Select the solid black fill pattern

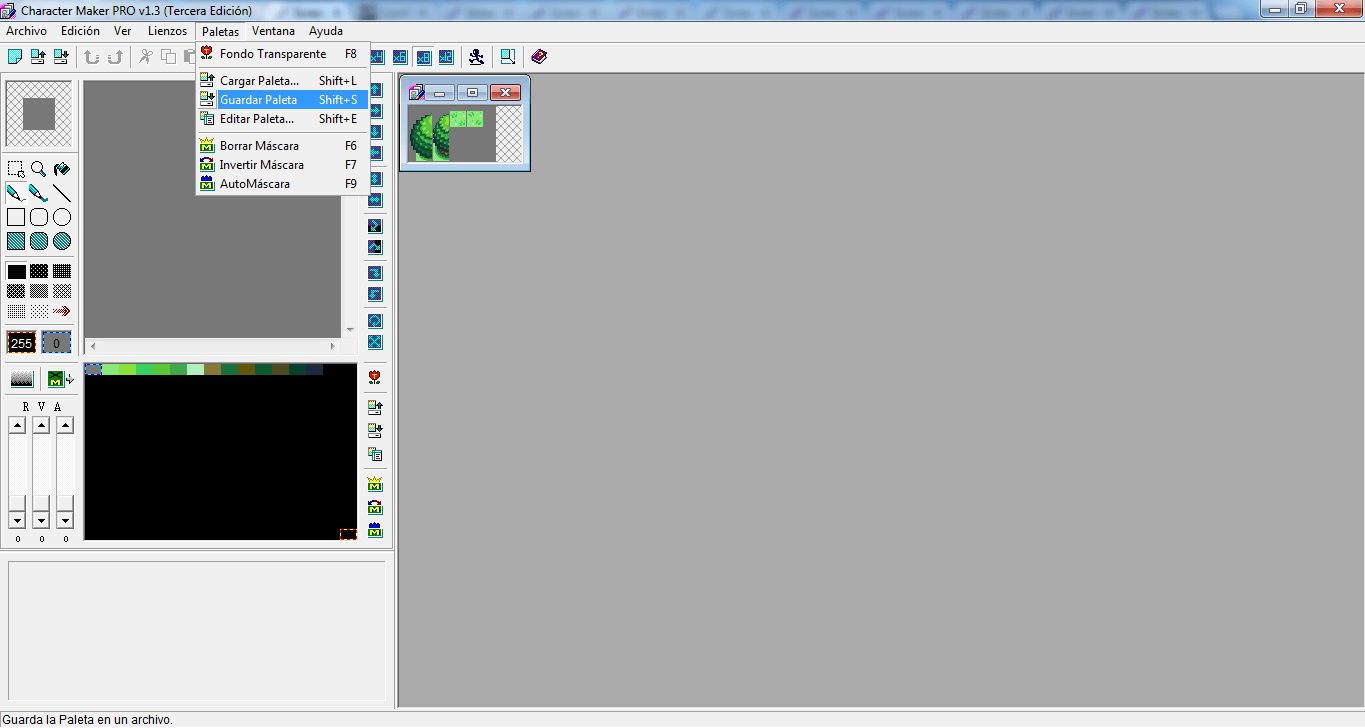(16, 271)
